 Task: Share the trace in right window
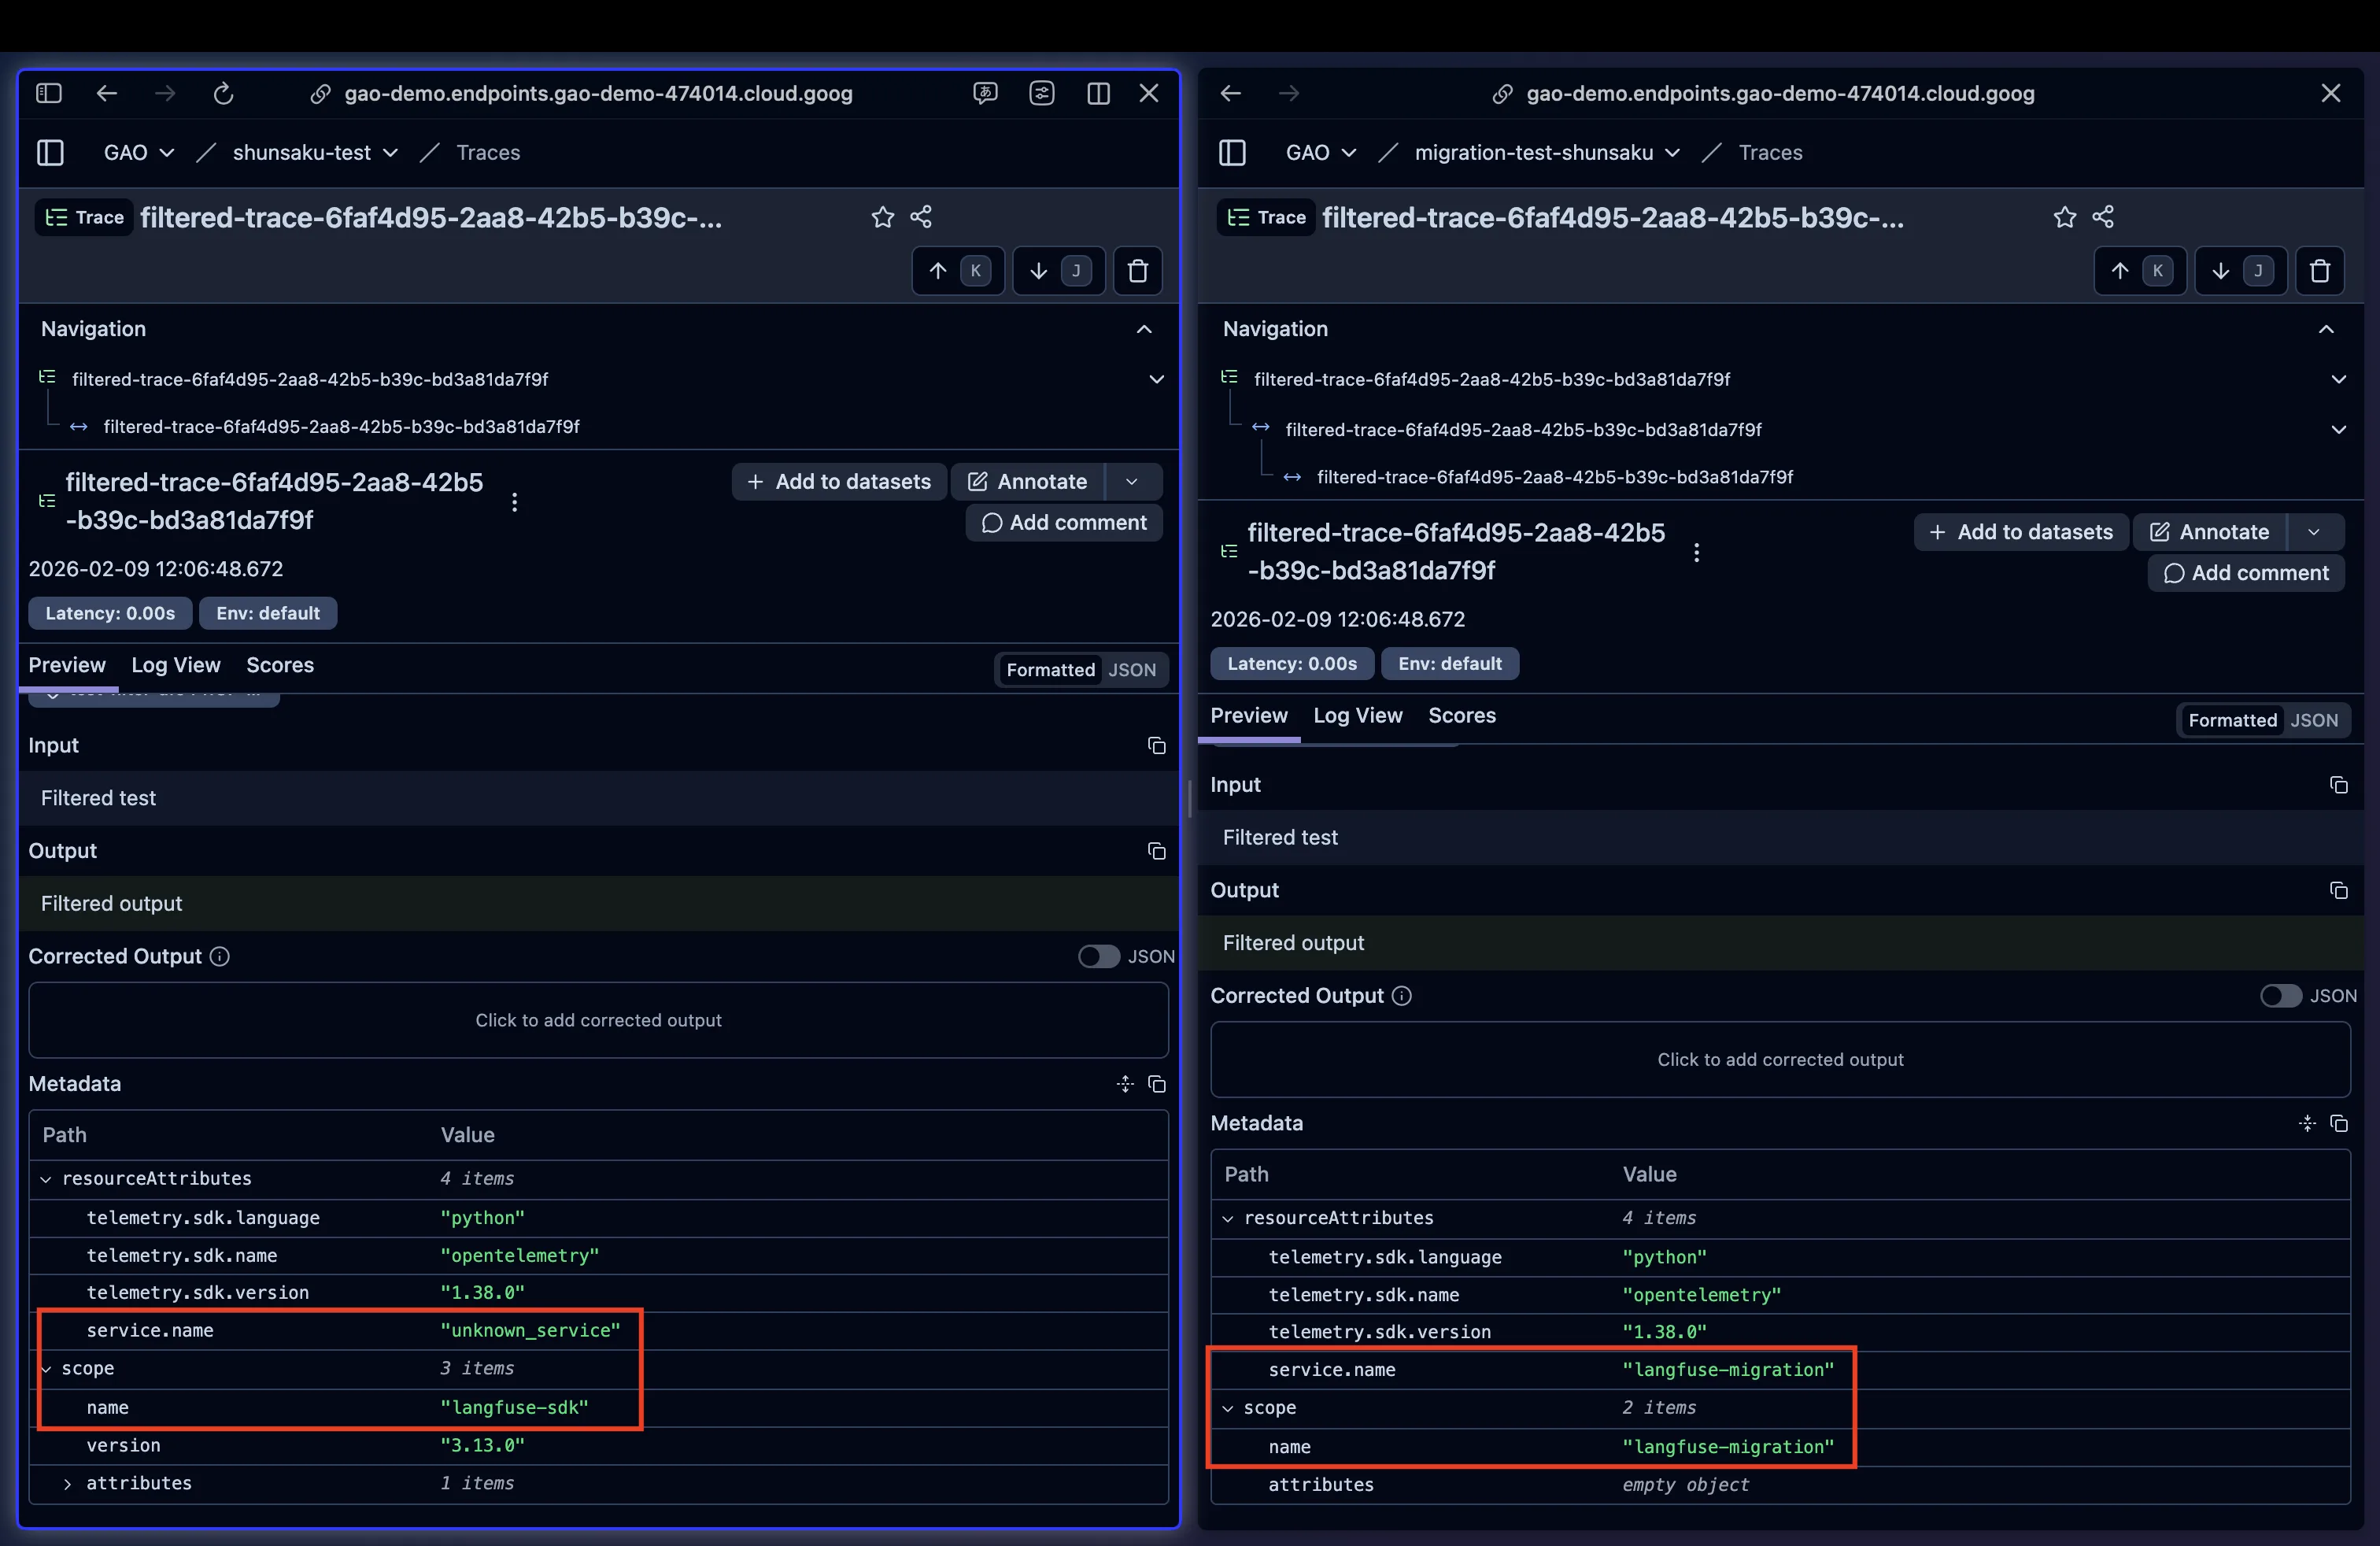click(x=2103, y=217)
